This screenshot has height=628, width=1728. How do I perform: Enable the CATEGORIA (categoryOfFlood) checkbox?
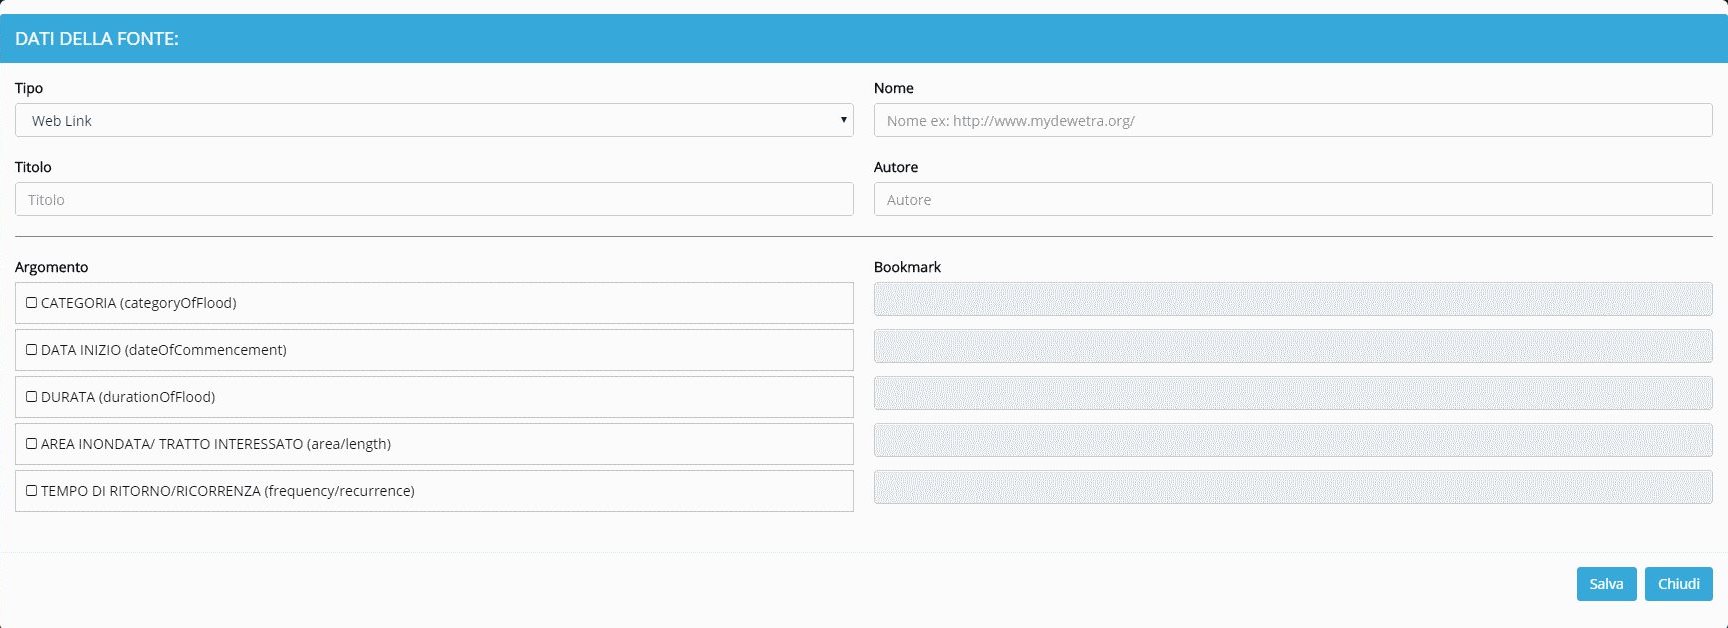coord(32,303)
